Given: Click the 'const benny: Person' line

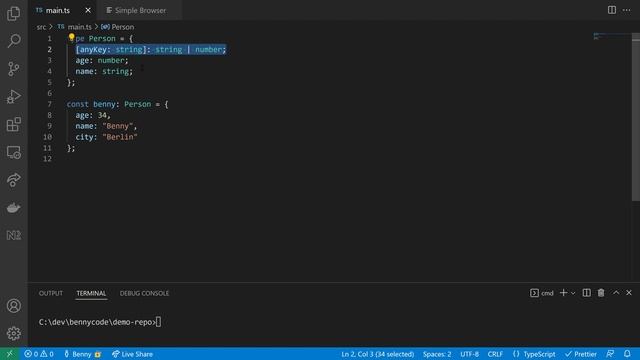Looking at the screenshot, I should click(118, 104).
